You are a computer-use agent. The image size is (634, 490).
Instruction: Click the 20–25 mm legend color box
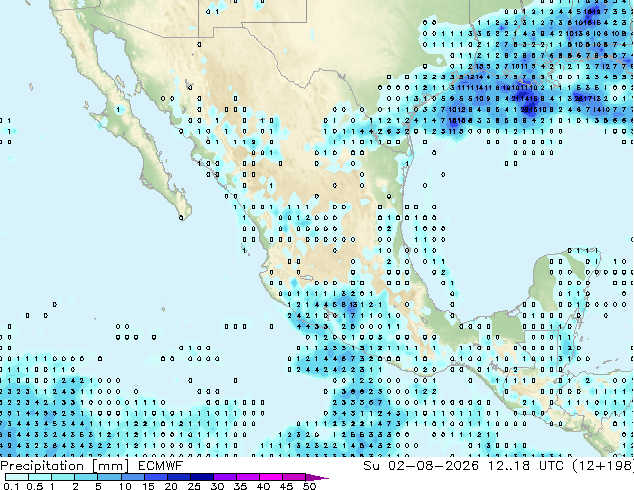(x=179, y=477)
